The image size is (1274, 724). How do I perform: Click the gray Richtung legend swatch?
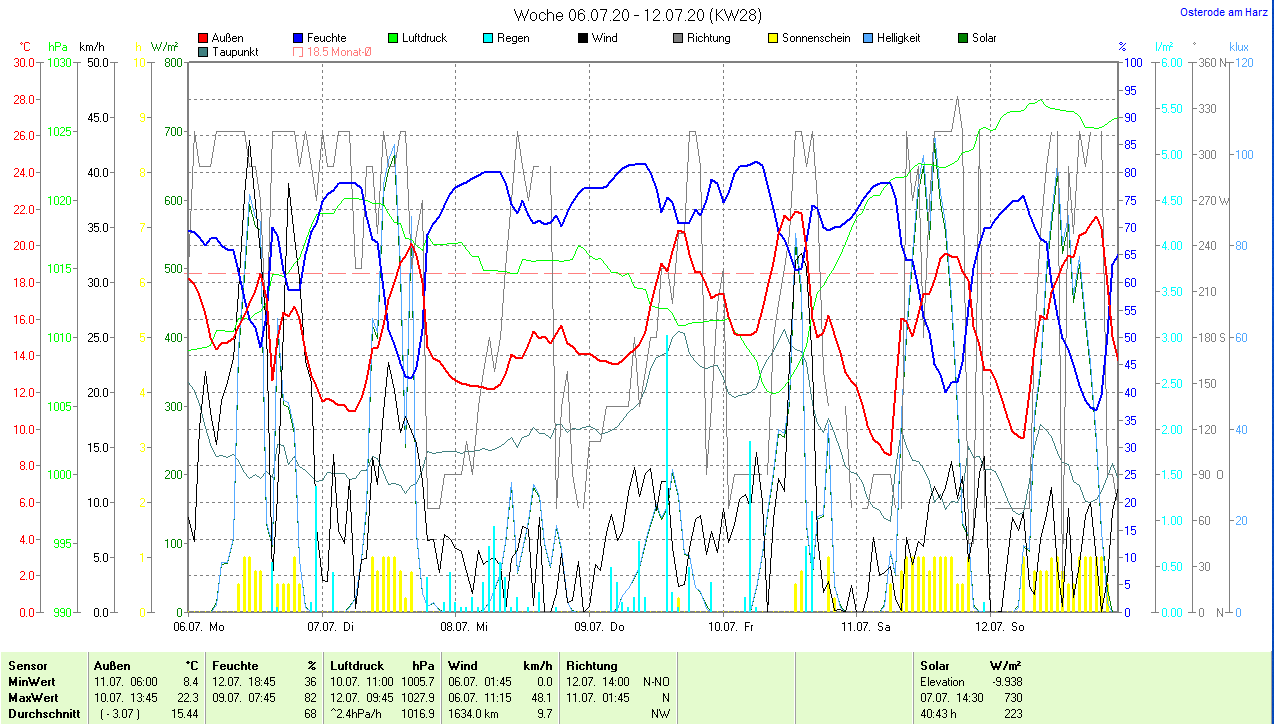coord(678,38)
